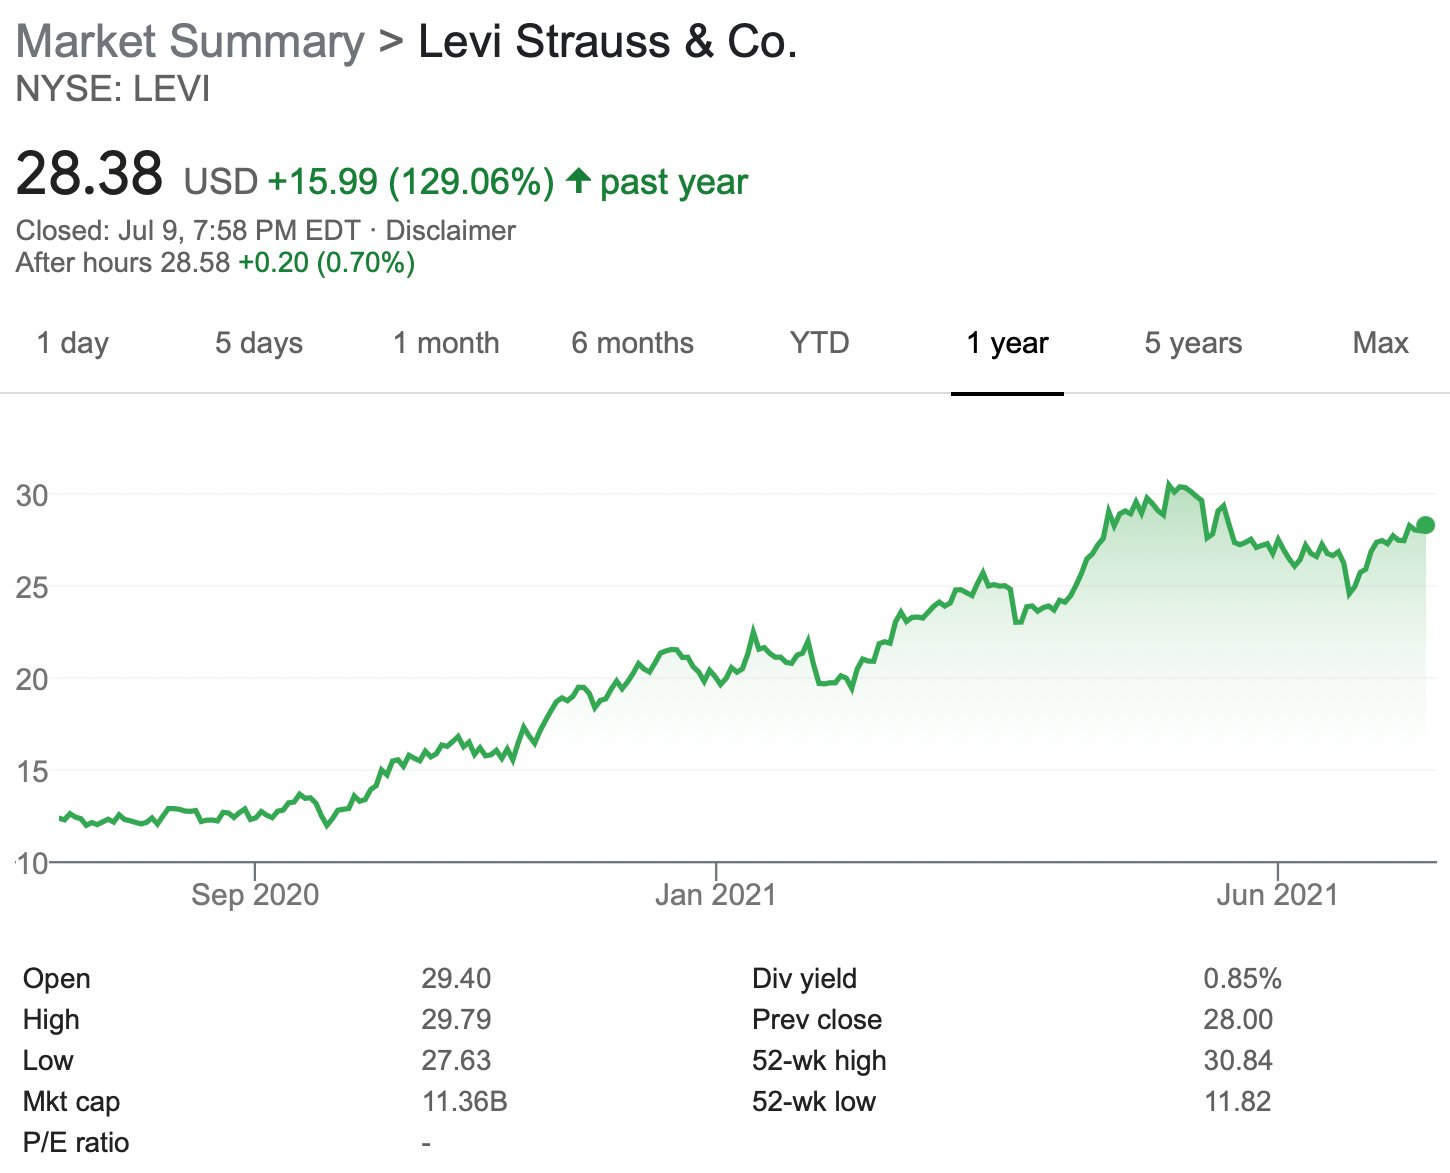Click the green up-arrow icon

coord(578,181)
